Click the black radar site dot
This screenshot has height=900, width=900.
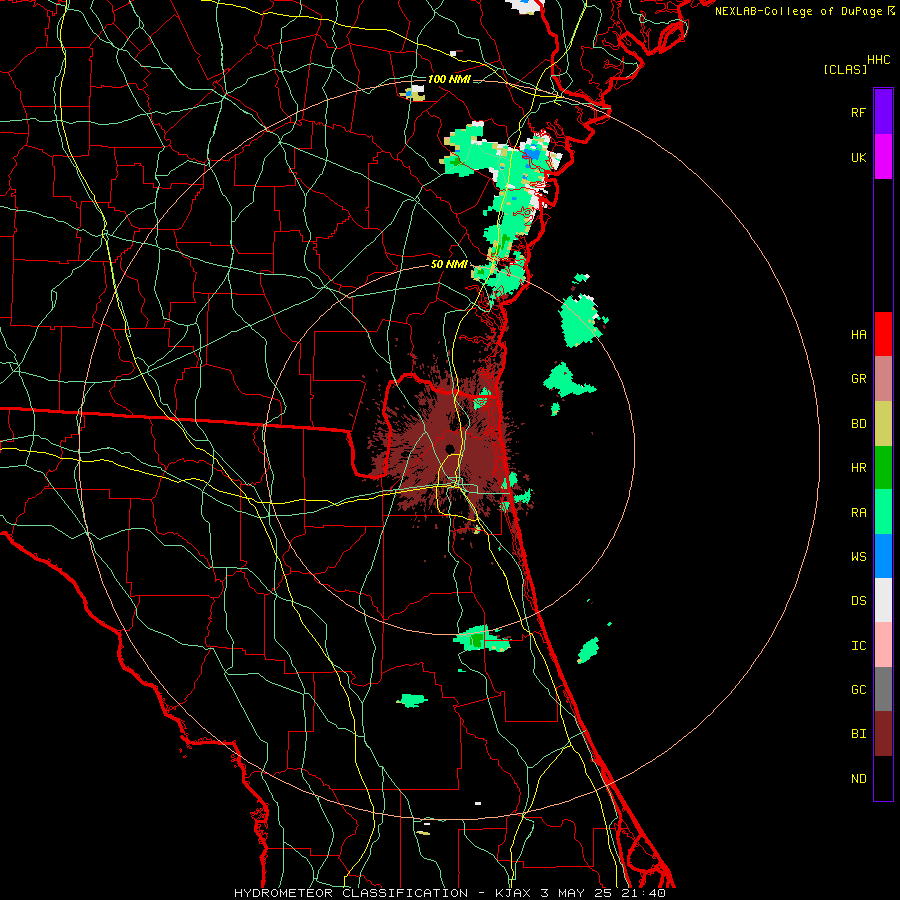point(450,448)
